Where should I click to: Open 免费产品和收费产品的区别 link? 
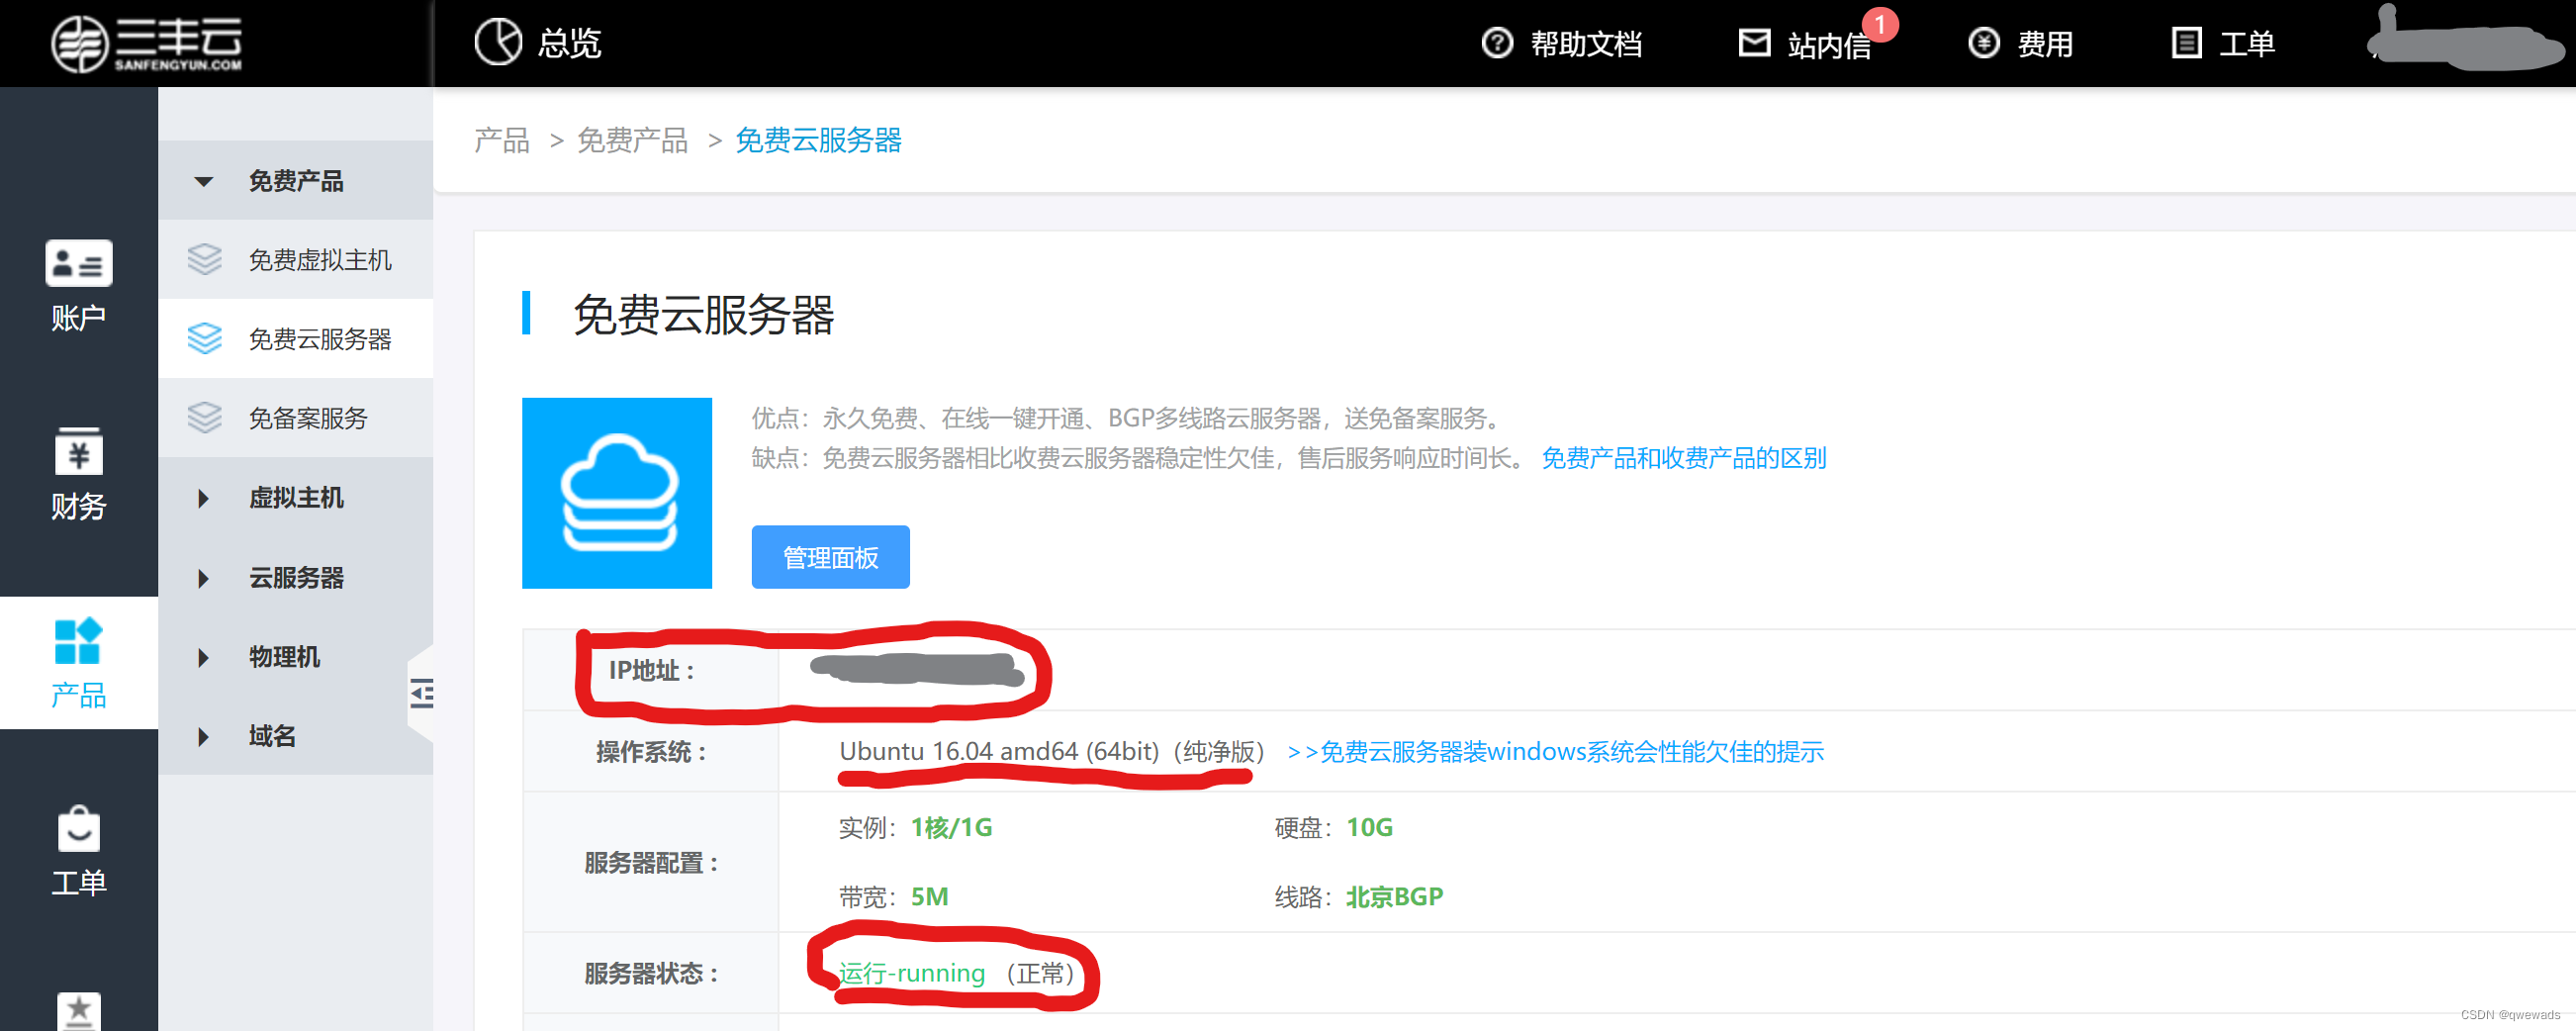point(1684,458)
